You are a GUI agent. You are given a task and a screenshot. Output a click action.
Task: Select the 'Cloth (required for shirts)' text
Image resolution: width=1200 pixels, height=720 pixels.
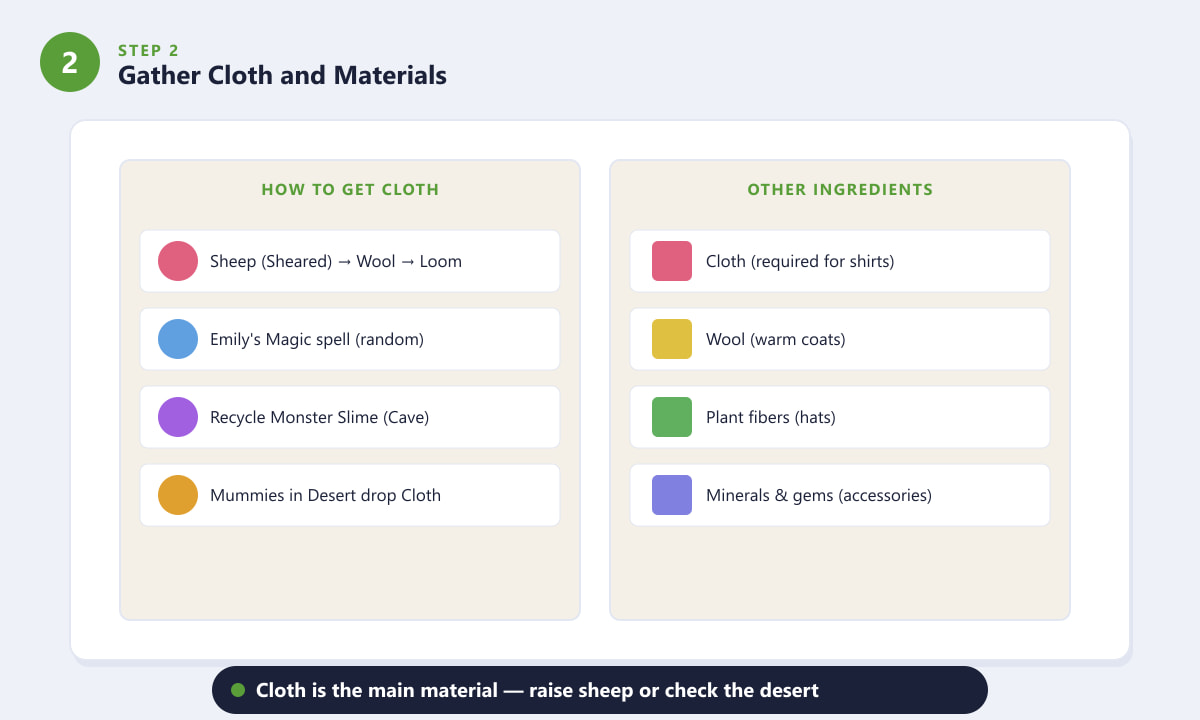800,261
